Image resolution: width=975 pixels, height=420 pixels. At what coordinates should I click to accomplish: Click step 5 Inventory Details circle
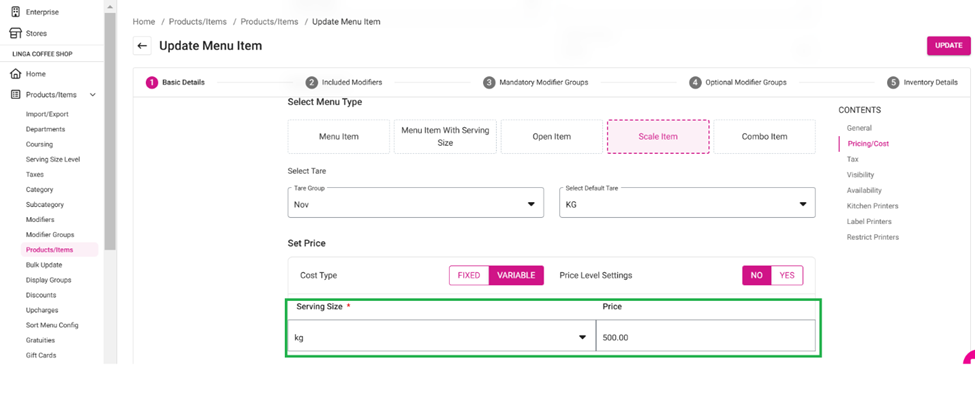click(893, 83)
